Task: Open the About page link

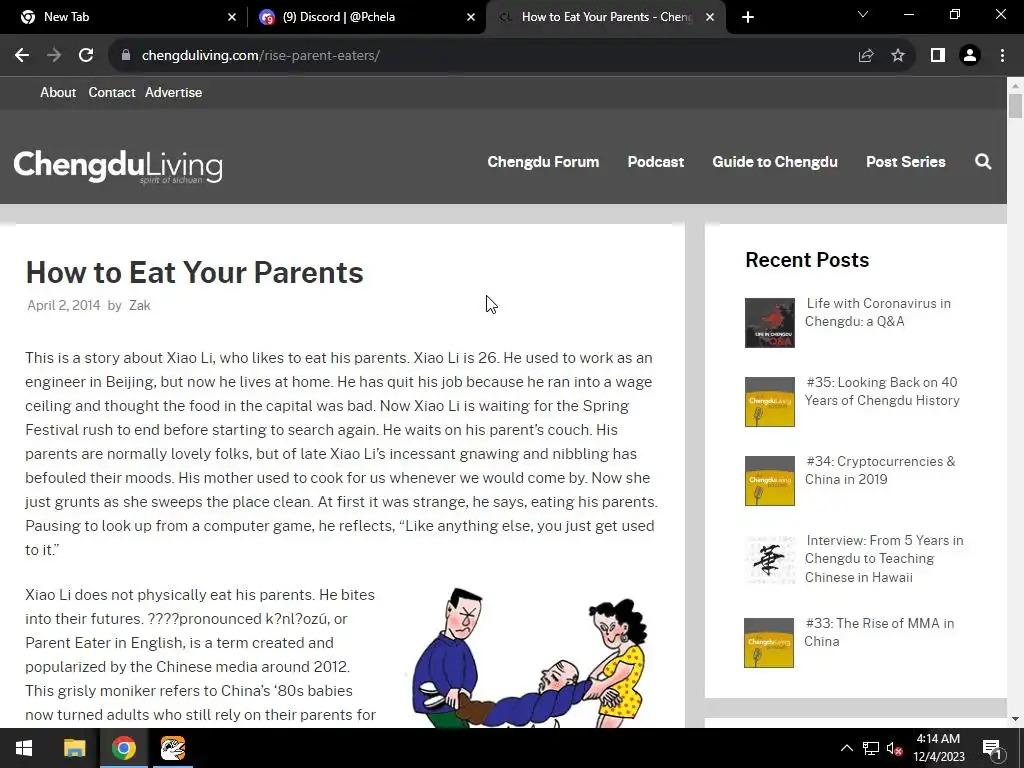Action: pos(58,92)
